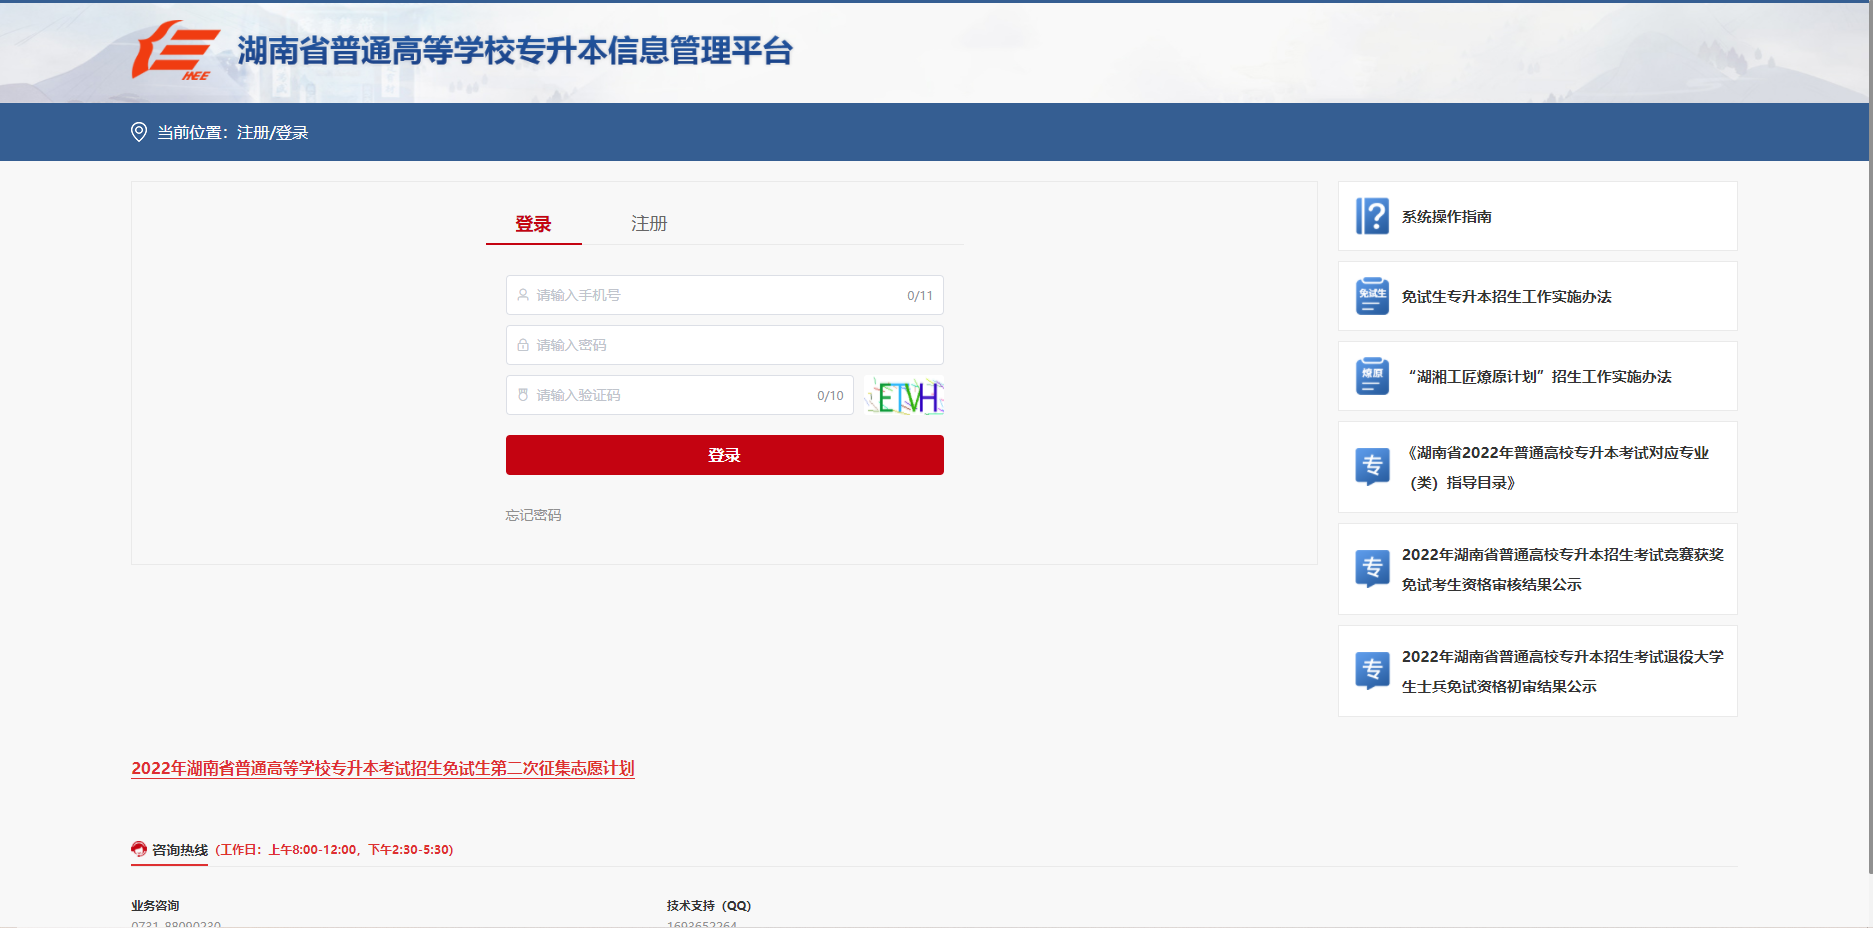Open the 免试生第二次征集志愿计划 announcement link
Screen dimensions: 1873x928
[383, 769]
